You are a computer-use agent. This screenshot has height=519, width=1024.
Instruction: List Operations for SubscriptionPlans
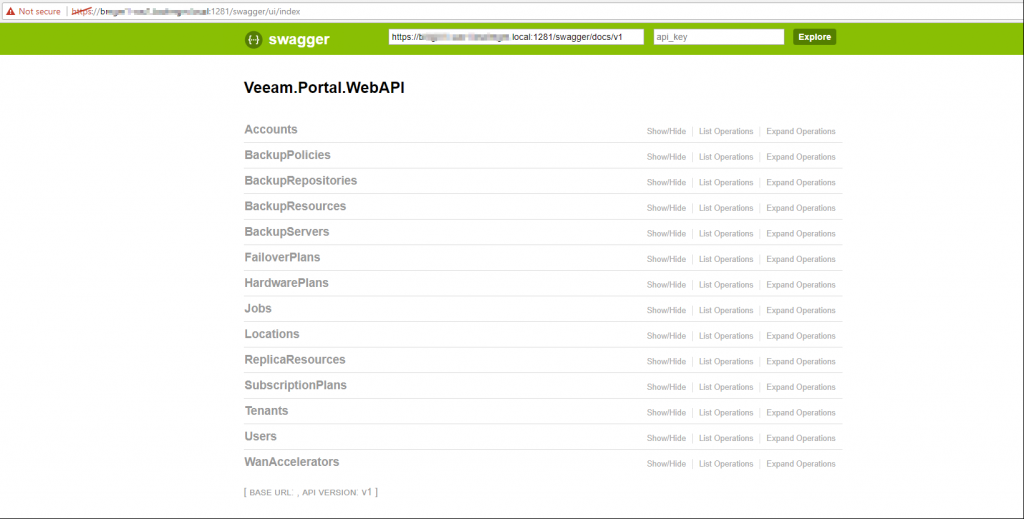pos(726,387)
